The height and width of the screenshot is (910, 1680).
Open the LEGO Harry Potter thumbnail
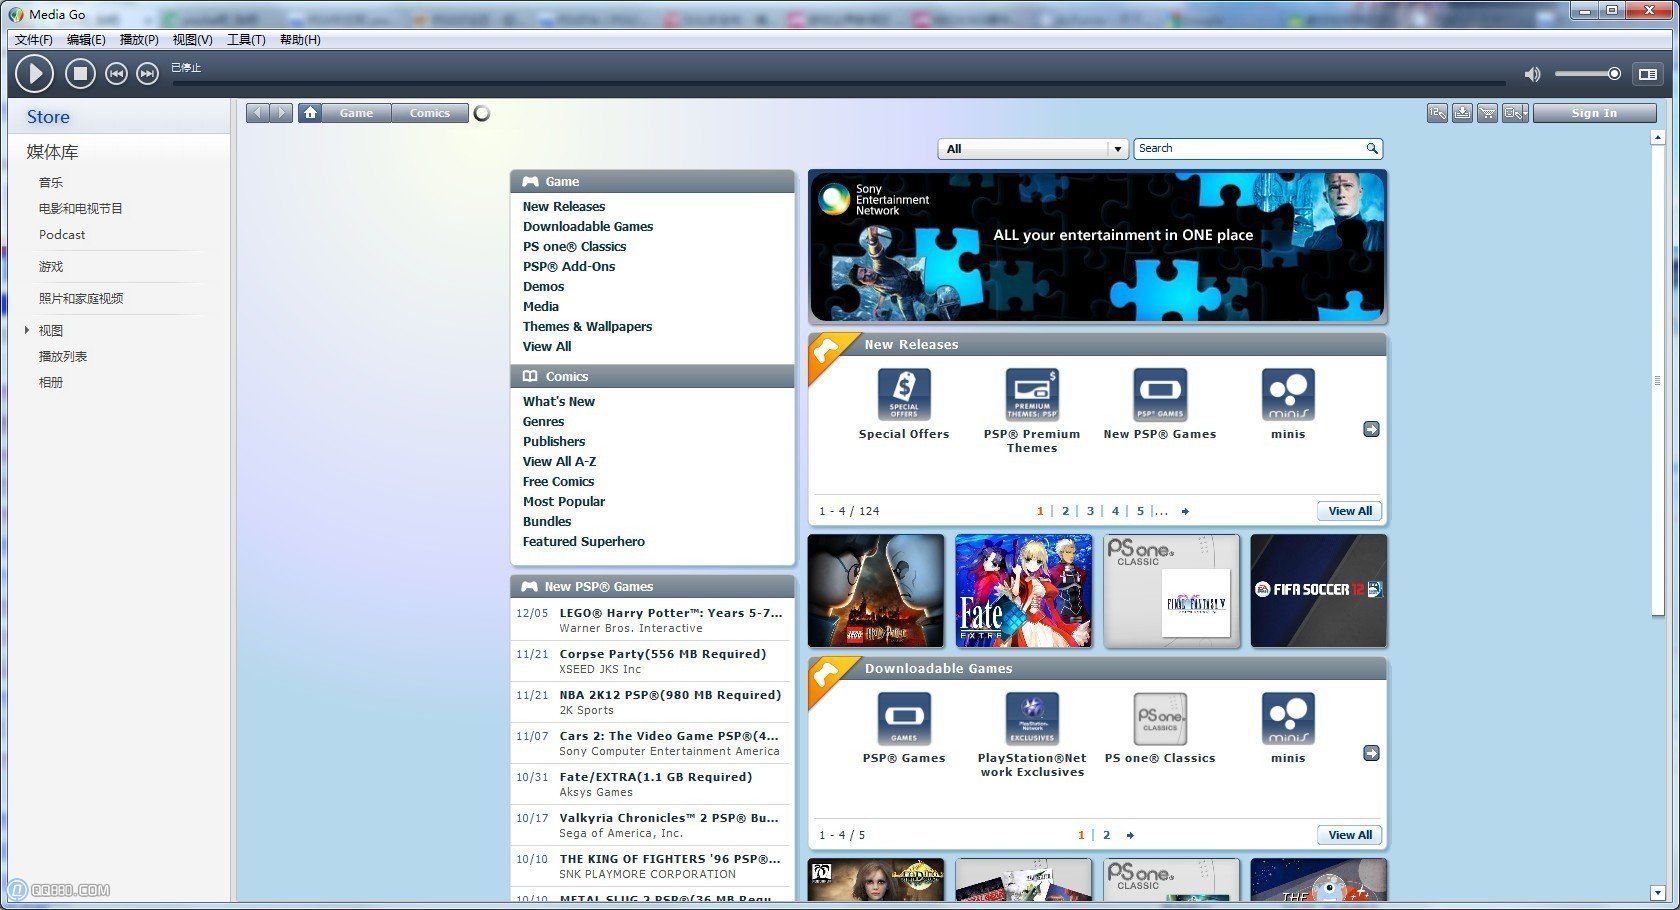876,590
